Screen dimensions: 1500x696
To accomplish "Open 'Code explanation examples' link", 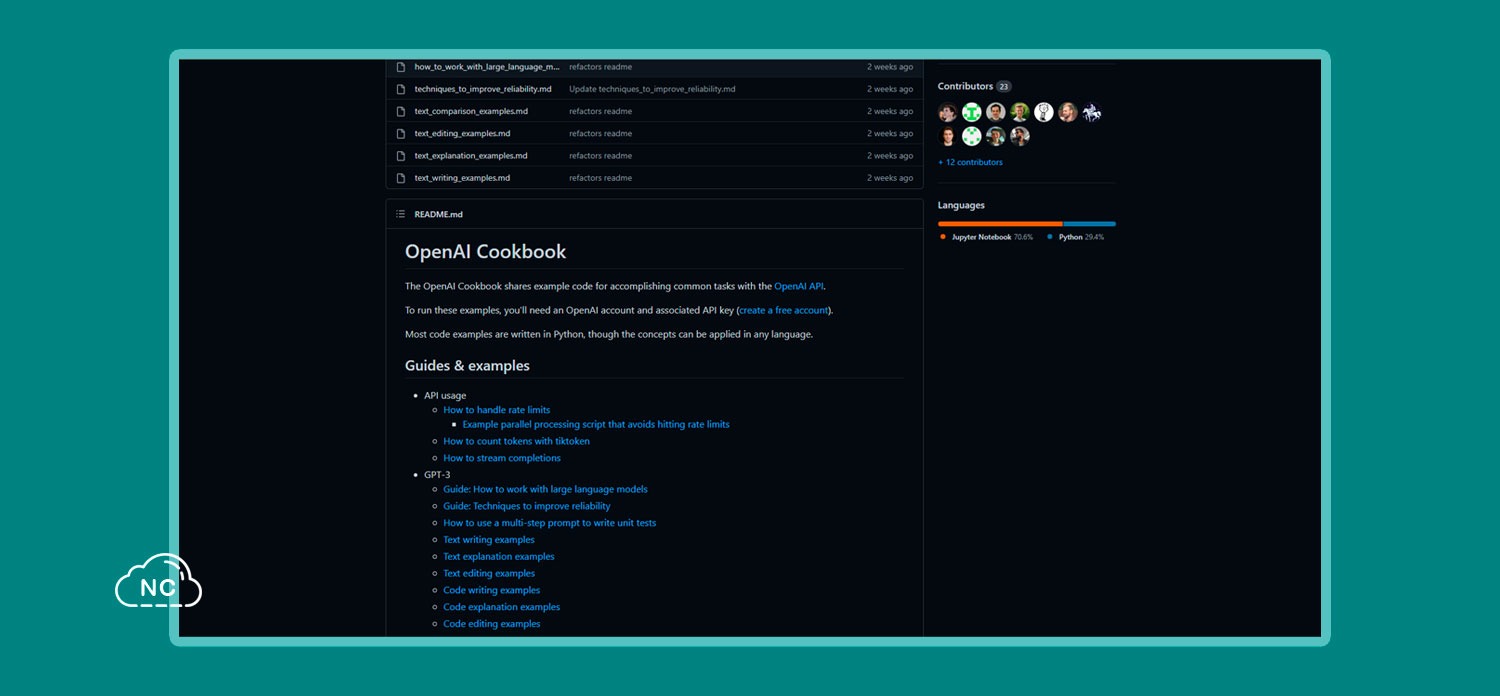I will point(502,607).
